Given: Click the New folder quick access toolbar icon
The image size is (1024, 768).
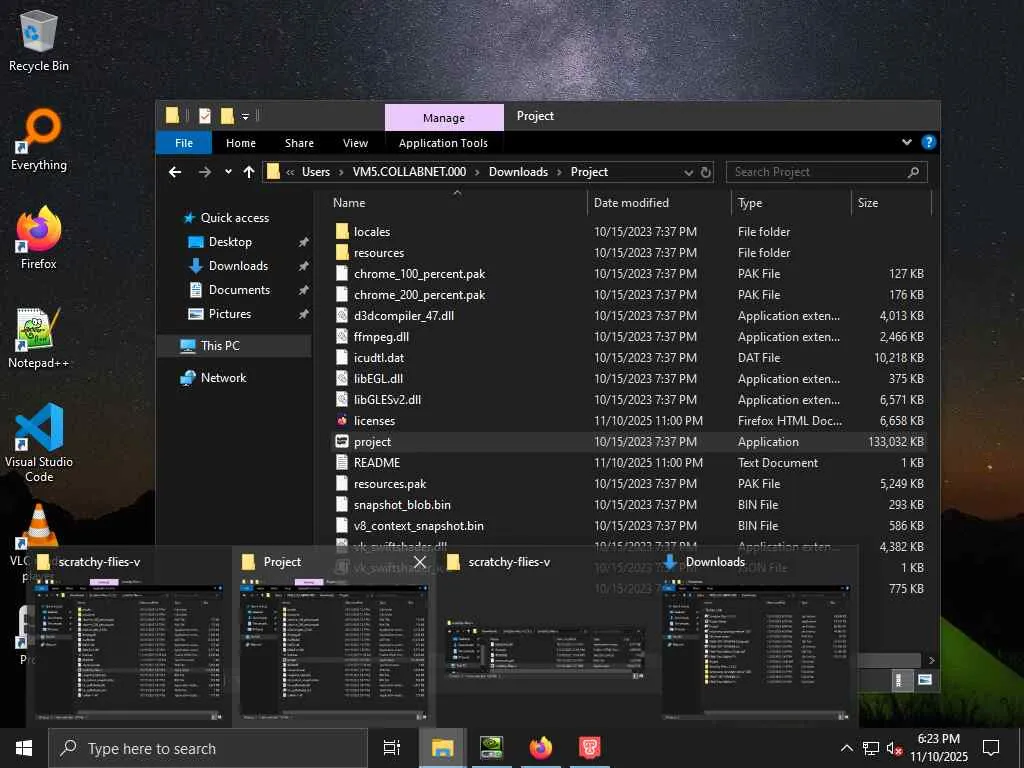Looking at the screenshot, I should pyautogui.click(x=227, y=116).
